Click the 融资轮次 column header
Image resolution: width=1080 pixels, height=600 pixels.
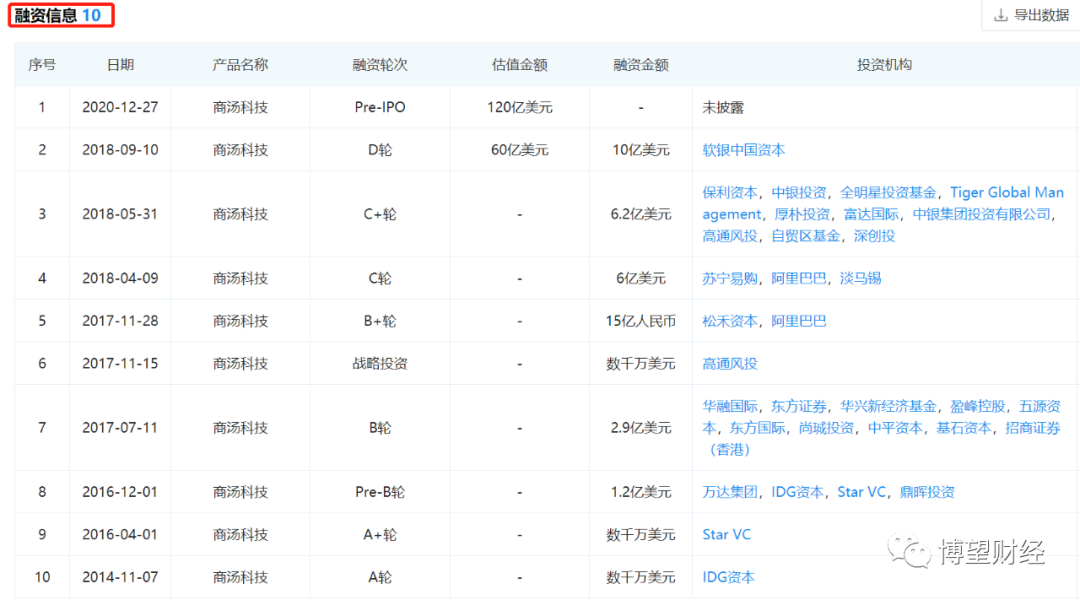coord(380,65)
